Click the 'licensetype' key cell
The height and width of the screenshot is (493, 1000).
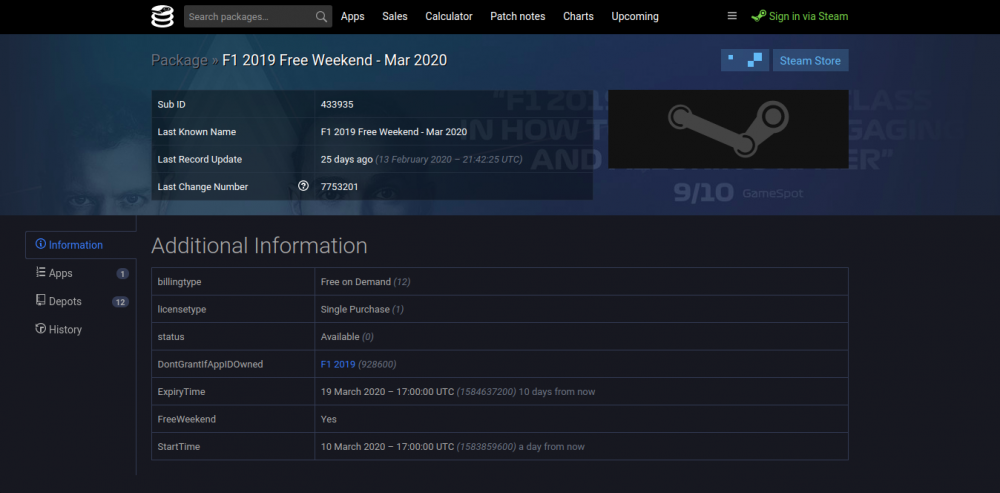233,309
